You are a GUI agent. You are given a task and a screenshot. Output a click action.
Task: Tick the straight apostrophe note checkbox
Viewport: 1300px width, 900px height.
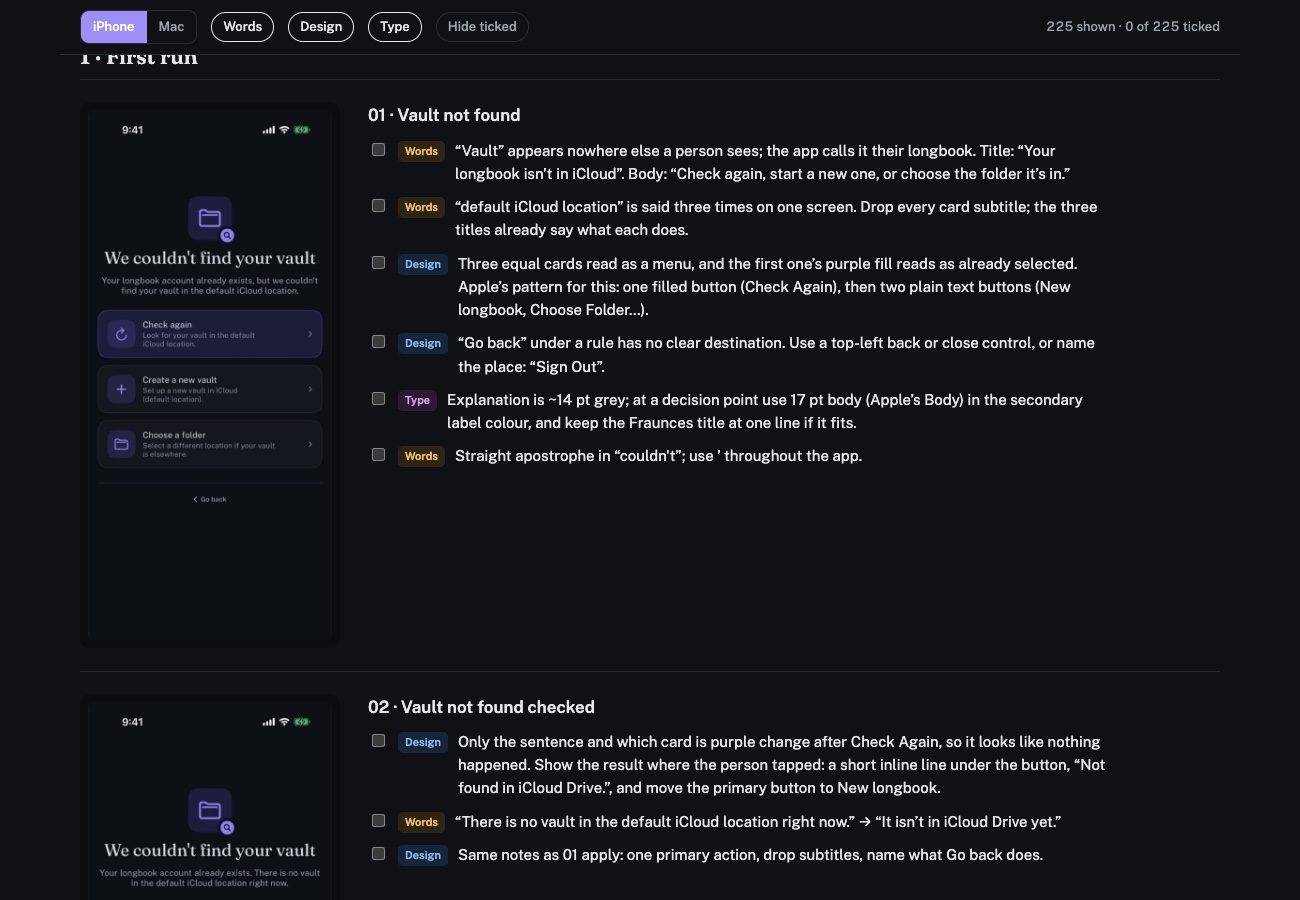coord(378,455)
